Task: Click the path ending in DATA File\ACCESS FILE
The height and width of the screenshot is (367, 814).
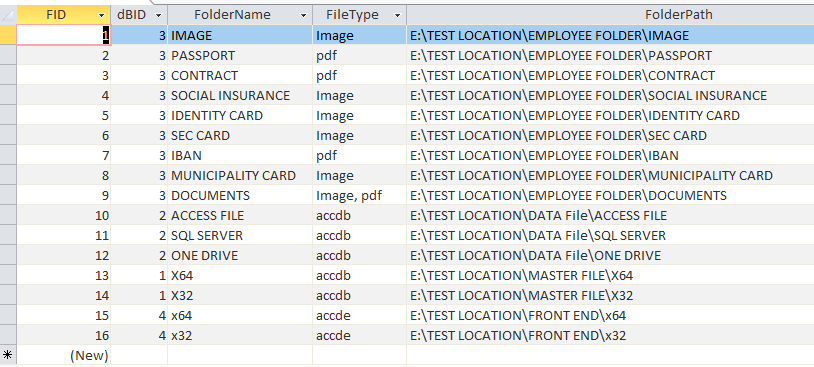Action: tap(610, 215)
